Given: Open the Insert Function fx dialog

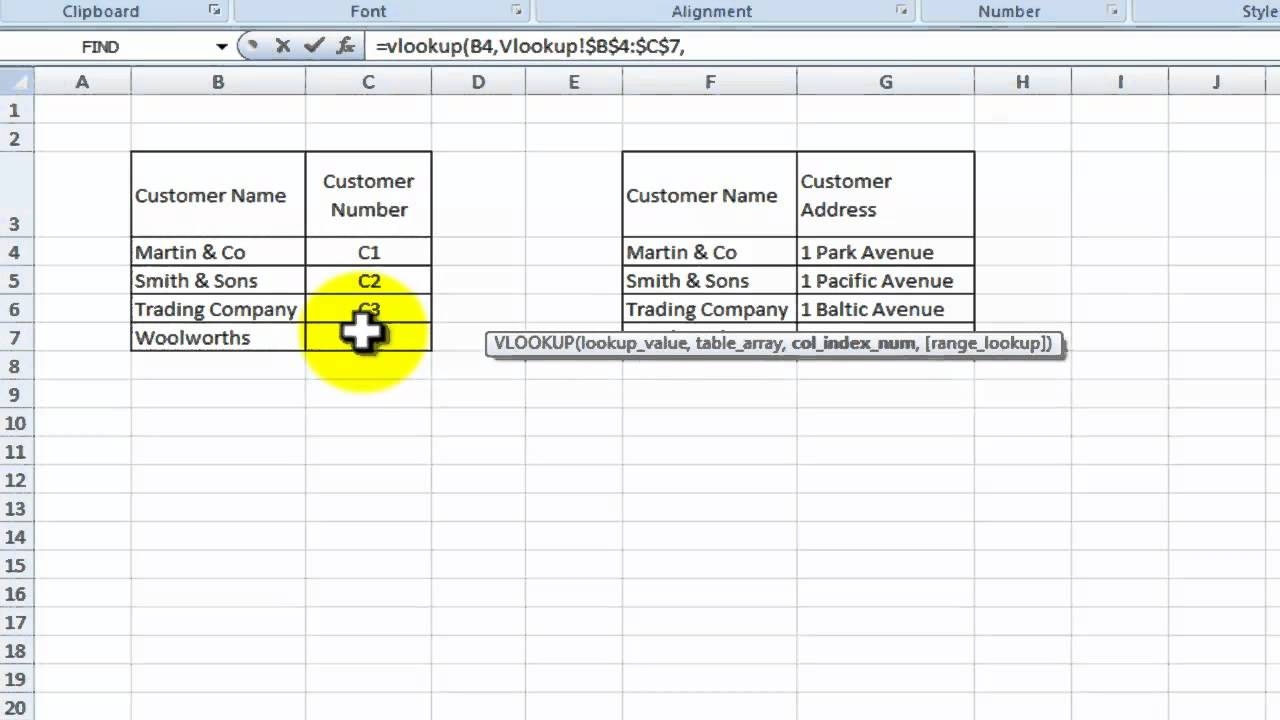Looking at the screenshot, I should pos(345,46).
